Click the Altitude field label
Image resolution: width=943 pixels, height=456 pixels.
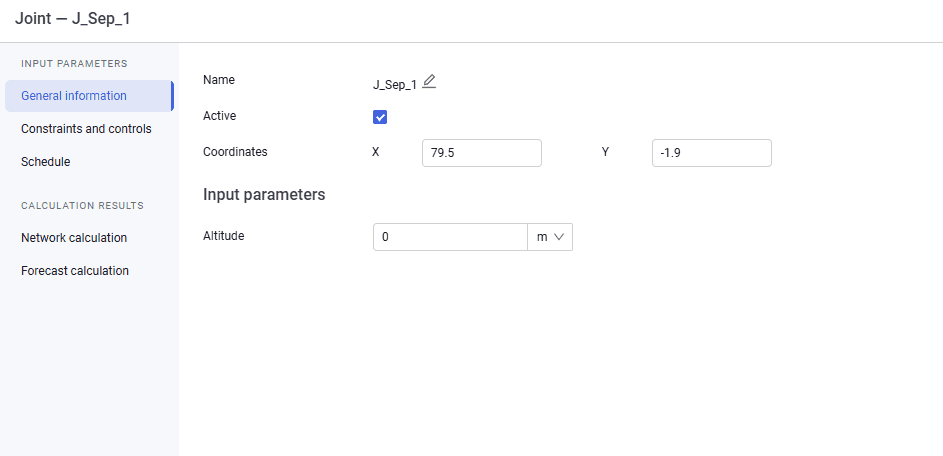(x=224, y=236)
